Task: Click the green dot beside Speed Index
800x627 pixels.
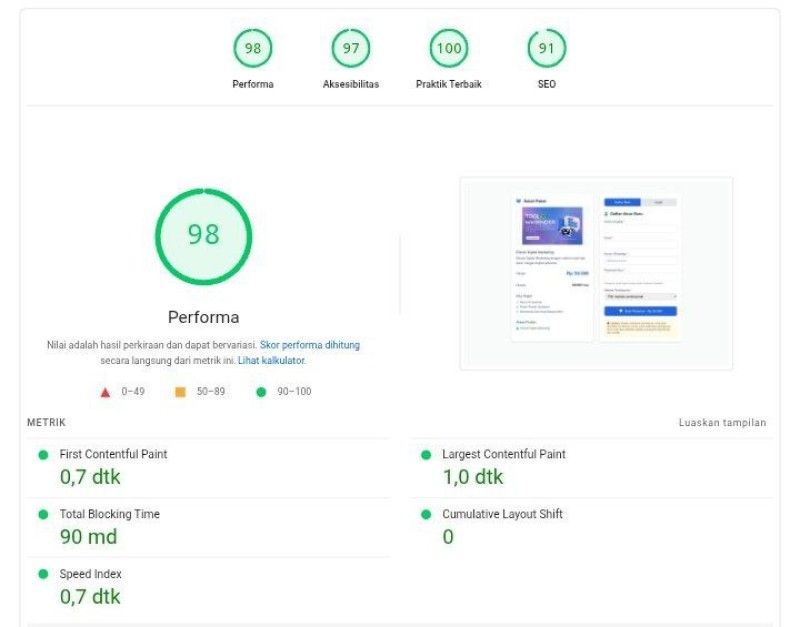Action: pyautogui.click(x=43, y=574)
